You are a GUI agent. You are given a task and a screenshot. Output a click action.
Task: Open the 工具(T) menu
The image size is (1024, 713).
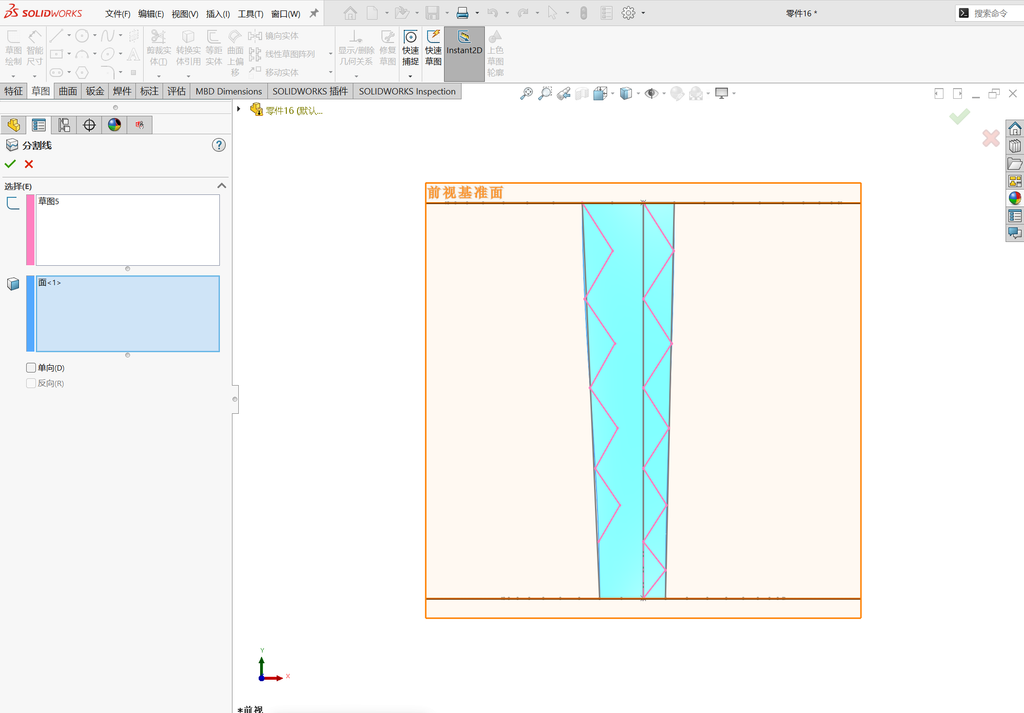[250, 14]
